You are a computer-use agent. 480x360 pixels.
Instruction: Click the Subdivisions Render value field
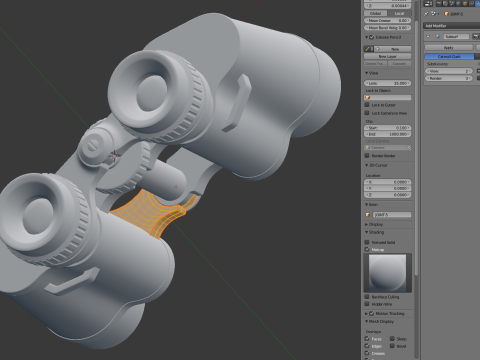[449, 78]
